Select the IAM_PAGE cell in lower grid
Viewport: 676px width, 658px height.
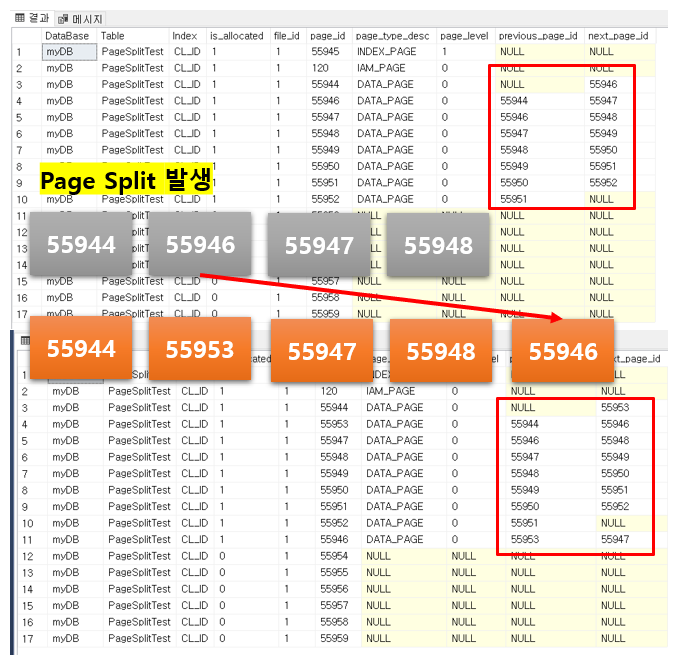coord(404,391)
